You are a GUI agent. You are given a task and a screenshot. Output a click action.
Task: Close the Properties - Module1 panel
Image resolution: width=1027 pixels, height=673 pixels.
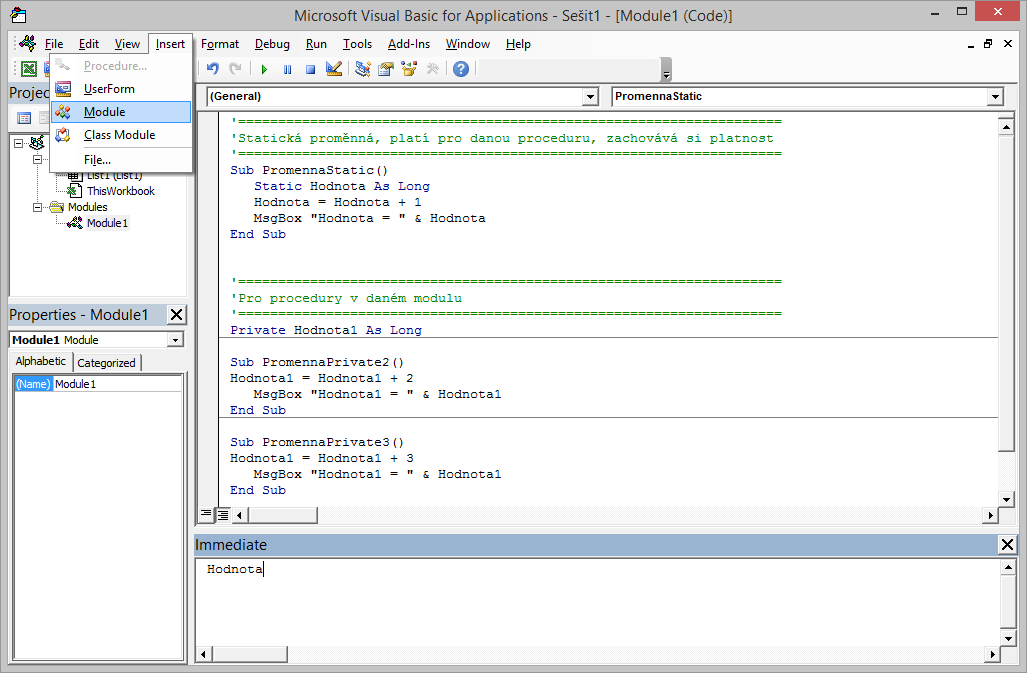(176, 315)
